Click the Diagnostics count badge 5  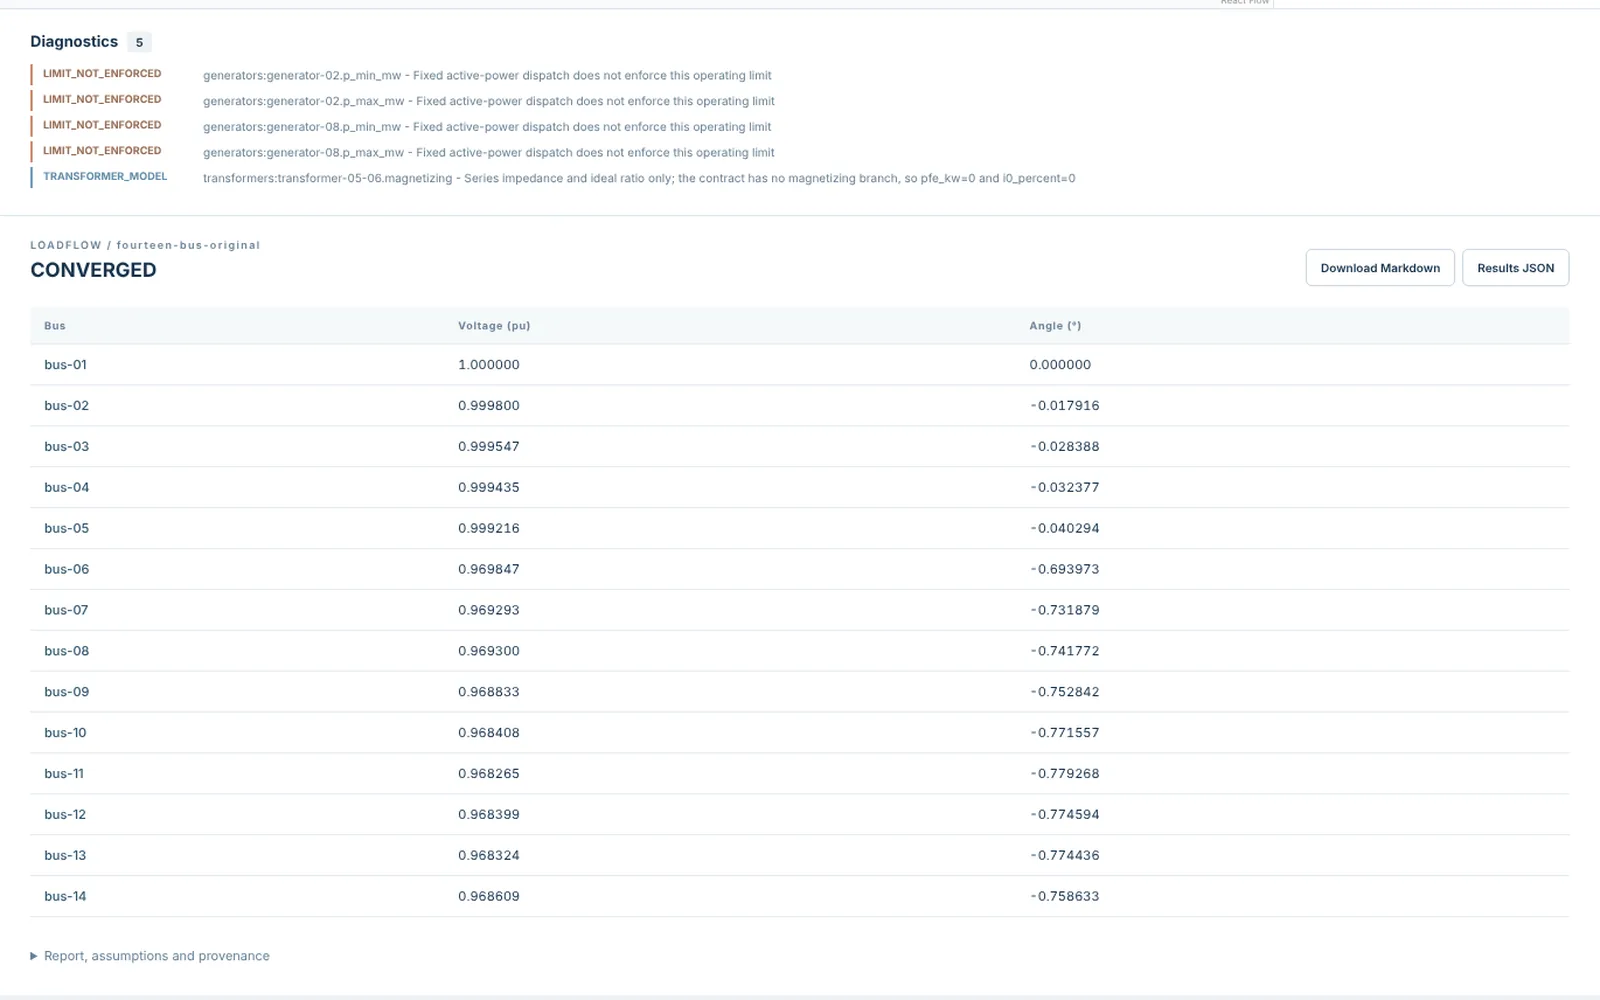click(139, 42)
